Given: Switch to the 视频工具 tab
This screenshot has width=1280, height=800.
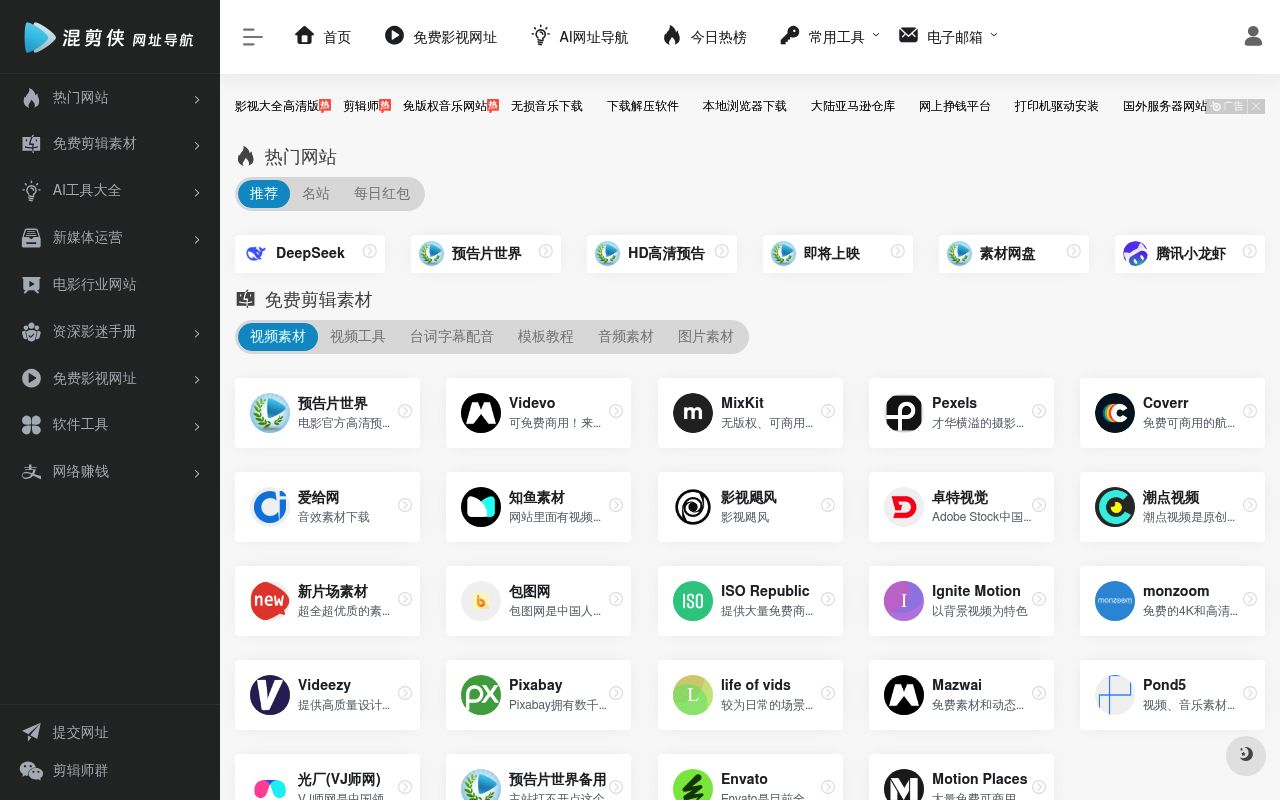Looking at the screenshot, I should click(358, 337).
